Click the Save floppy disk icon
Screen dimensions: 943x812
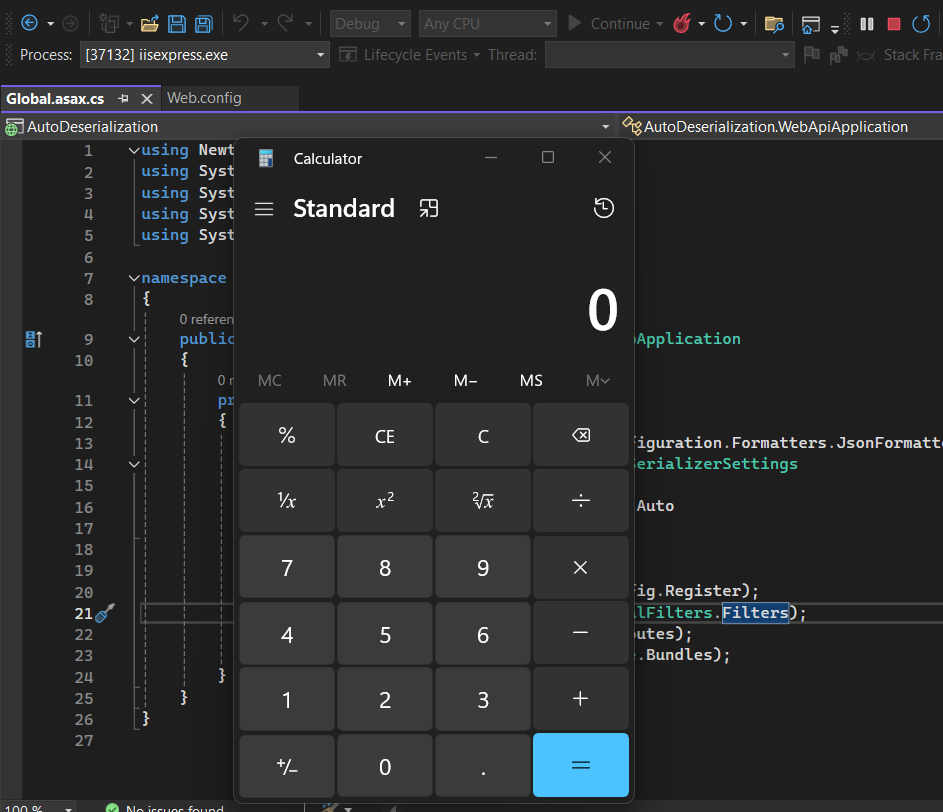point(177,24)
